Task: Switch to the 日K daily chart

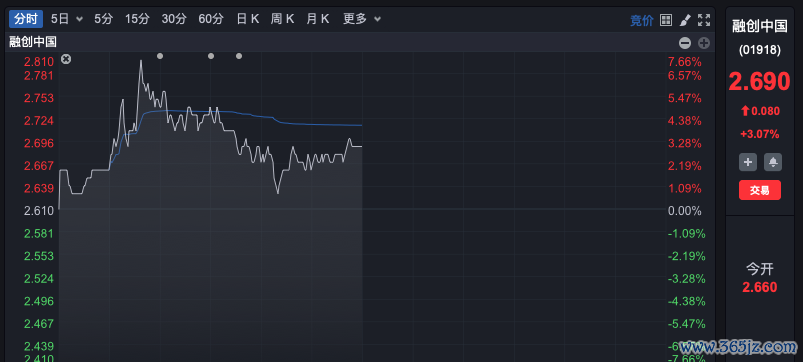Action: 248,19
